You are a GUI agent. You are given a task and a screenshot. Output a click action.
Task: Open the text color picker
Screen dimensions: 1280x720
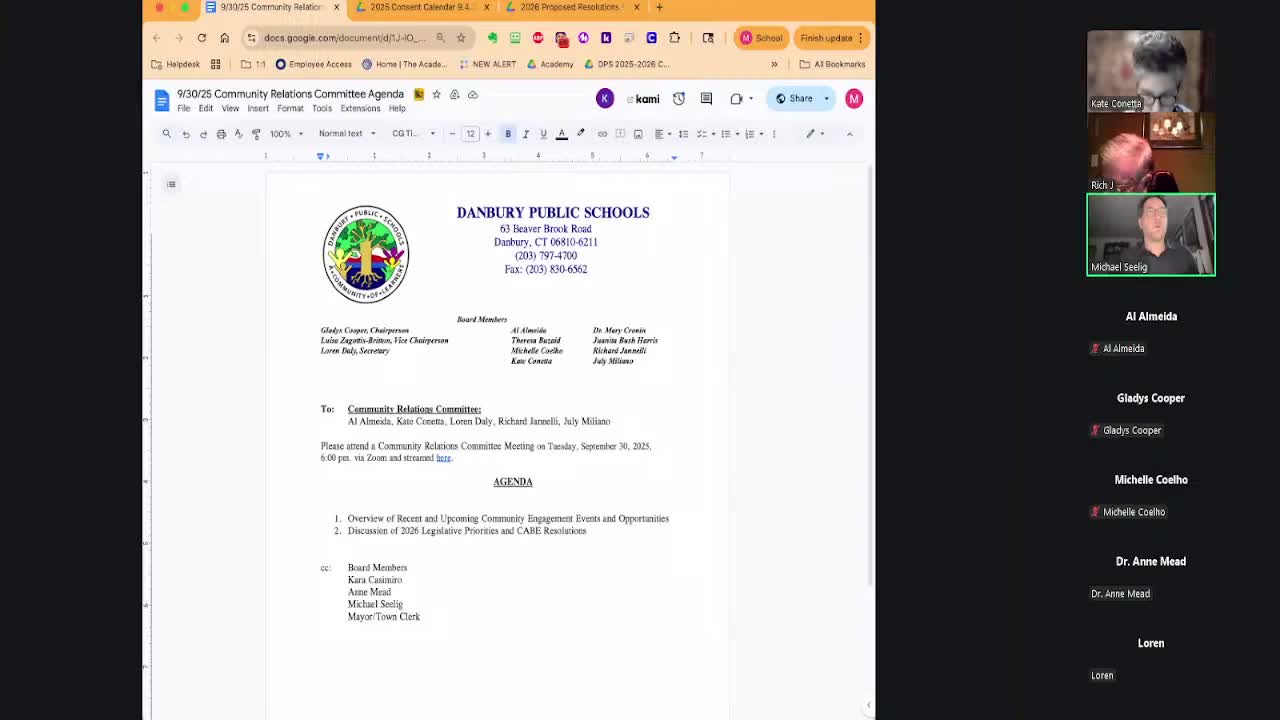point(562,134)
